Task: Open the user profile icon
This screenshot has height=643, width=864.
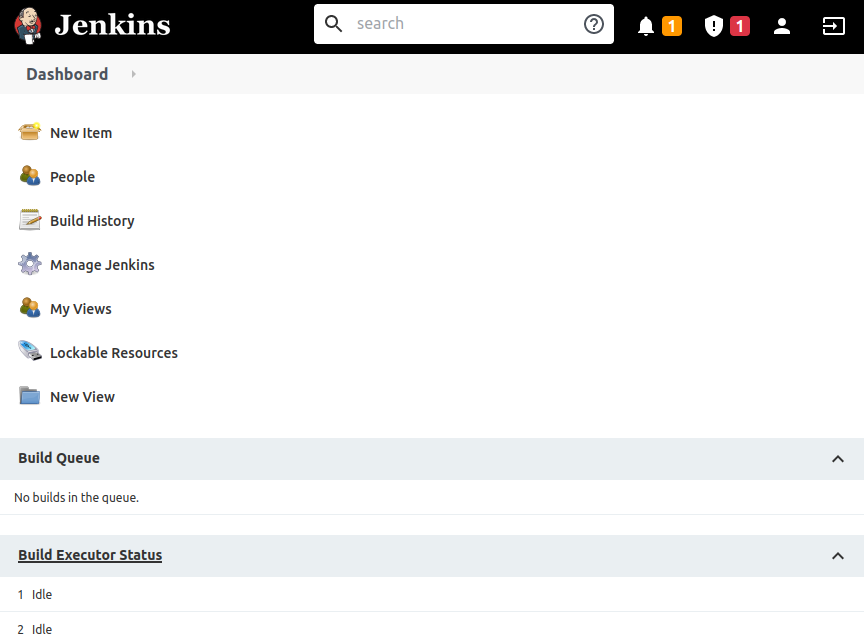Action: [x=781, y=26]
